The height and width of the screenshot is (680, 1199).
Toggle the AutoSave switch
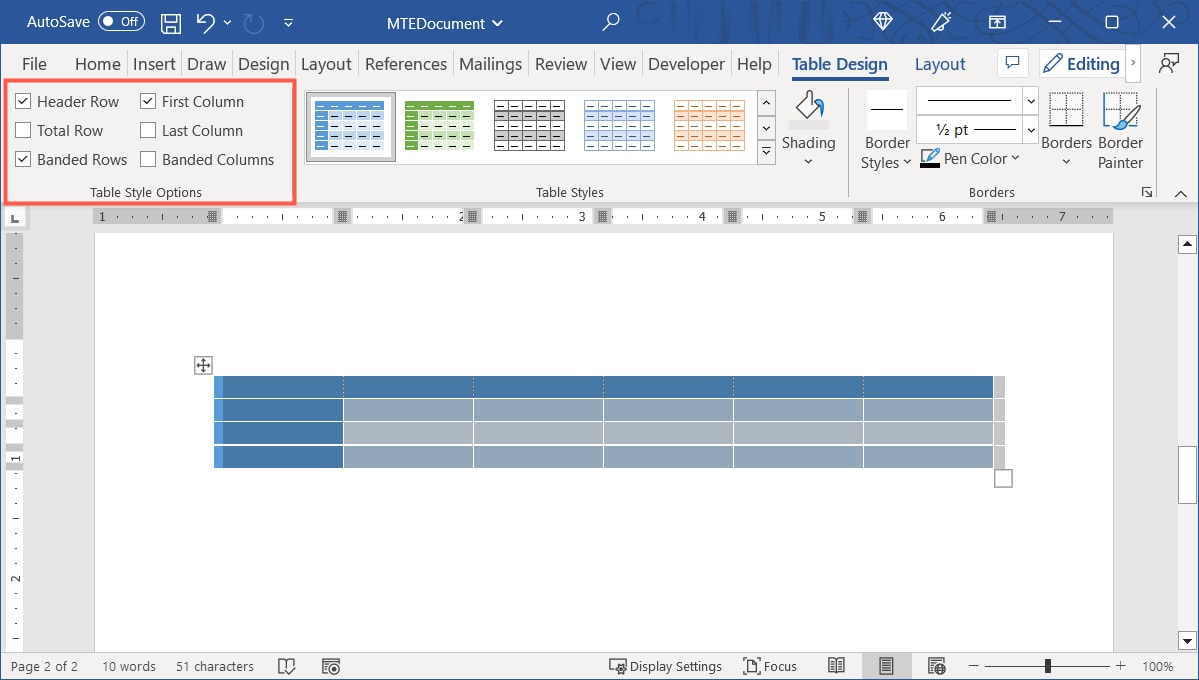click(x=122, y=22)
